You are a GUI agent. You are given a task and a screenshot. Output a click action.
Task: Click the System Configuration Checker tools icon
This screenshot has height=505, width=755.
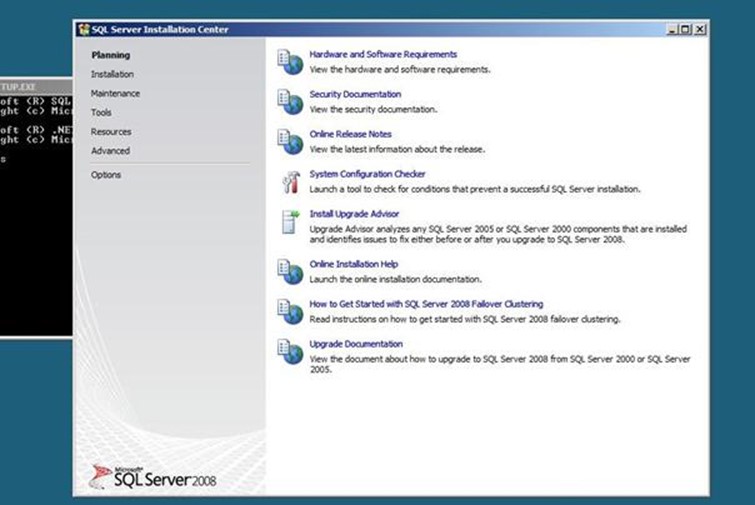[291, 182]
